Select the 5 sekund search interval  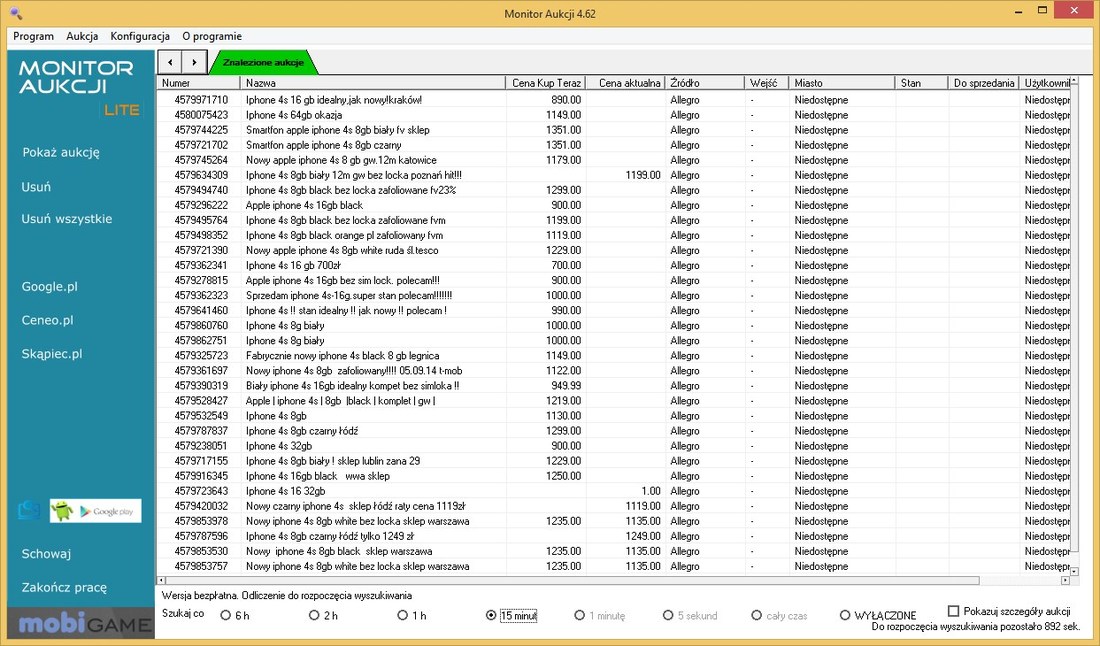coord(690,615)
